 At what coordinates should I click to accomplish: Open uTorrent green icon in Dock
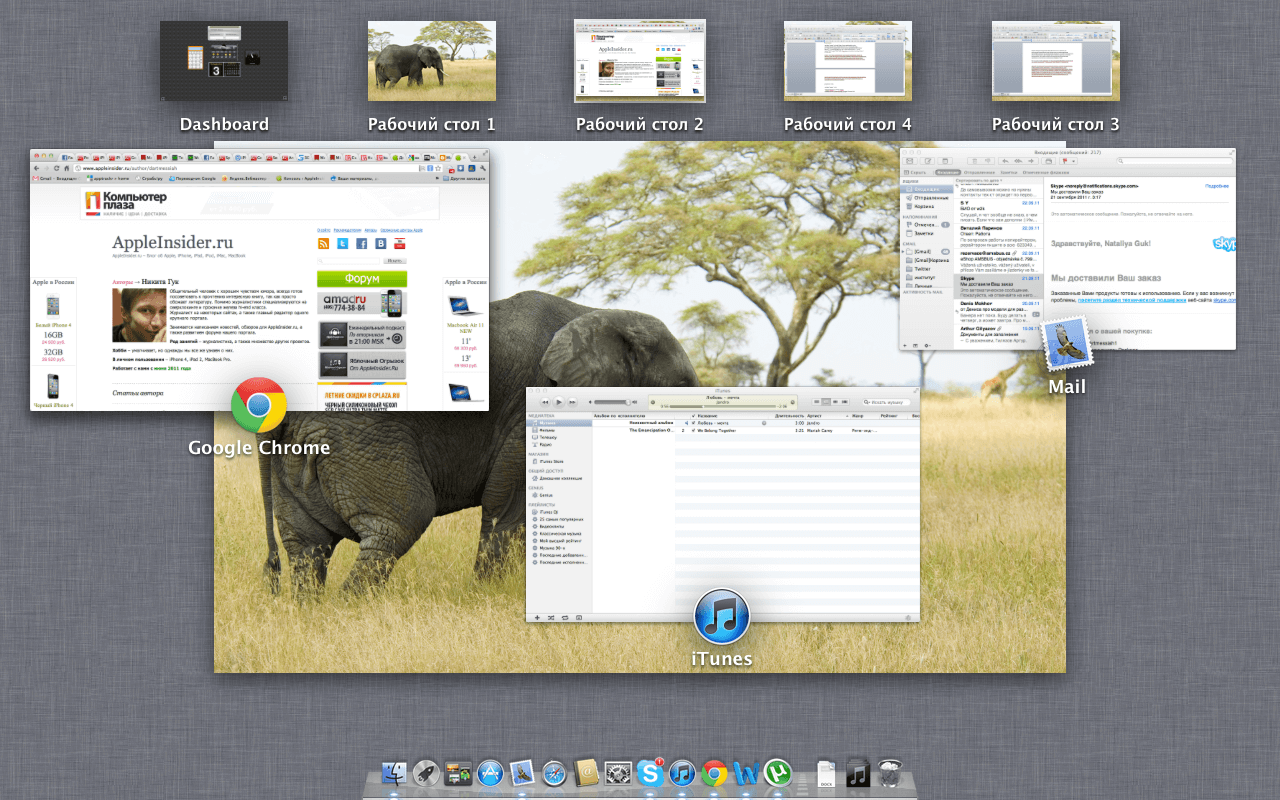click(x=777, y=773)
